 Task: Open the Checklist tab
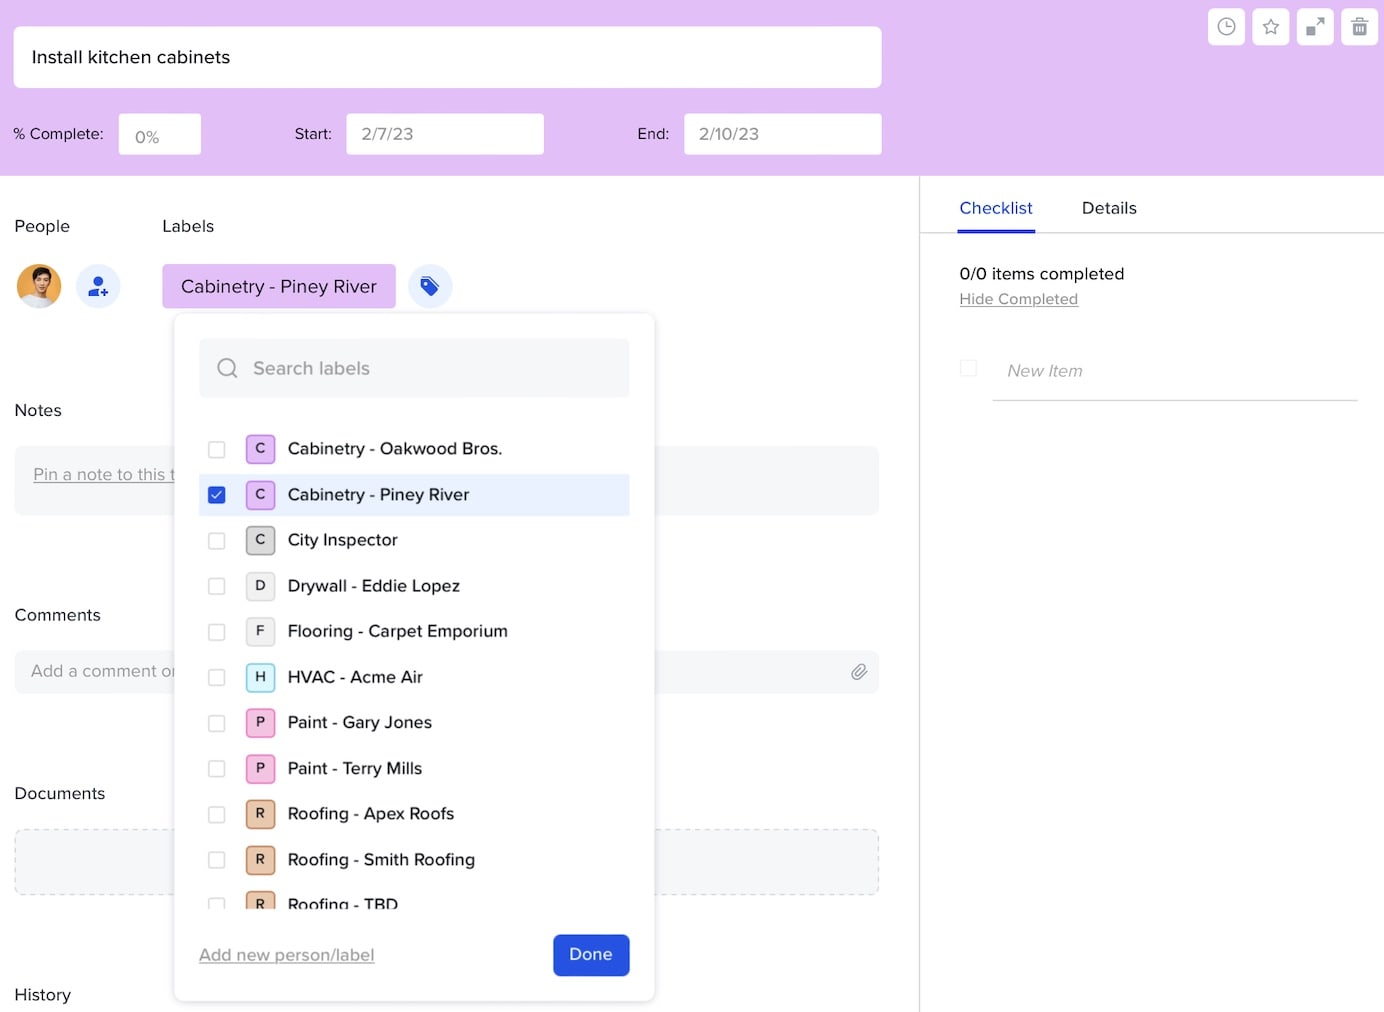[x=995, y=208]
